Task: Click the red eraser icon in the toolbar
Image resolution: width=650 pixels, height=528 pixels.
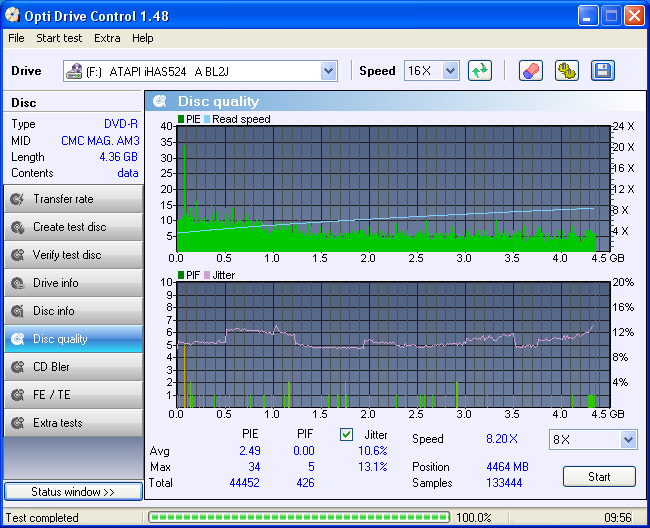Action: (x=531, y=70)
